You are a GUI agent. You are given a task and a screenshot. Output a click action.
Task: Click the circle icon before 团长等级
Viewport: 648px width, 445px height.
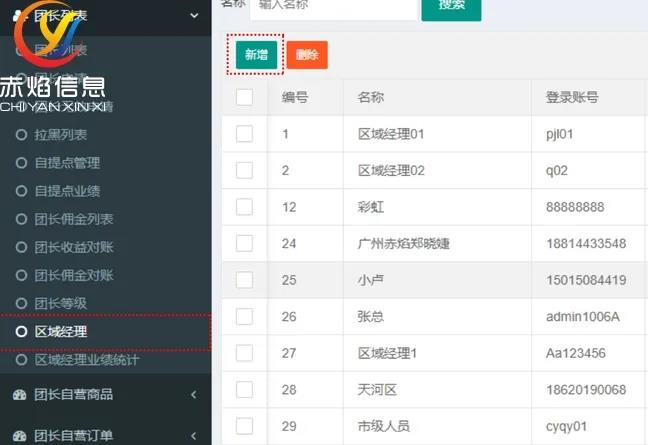tap(21, 303)
